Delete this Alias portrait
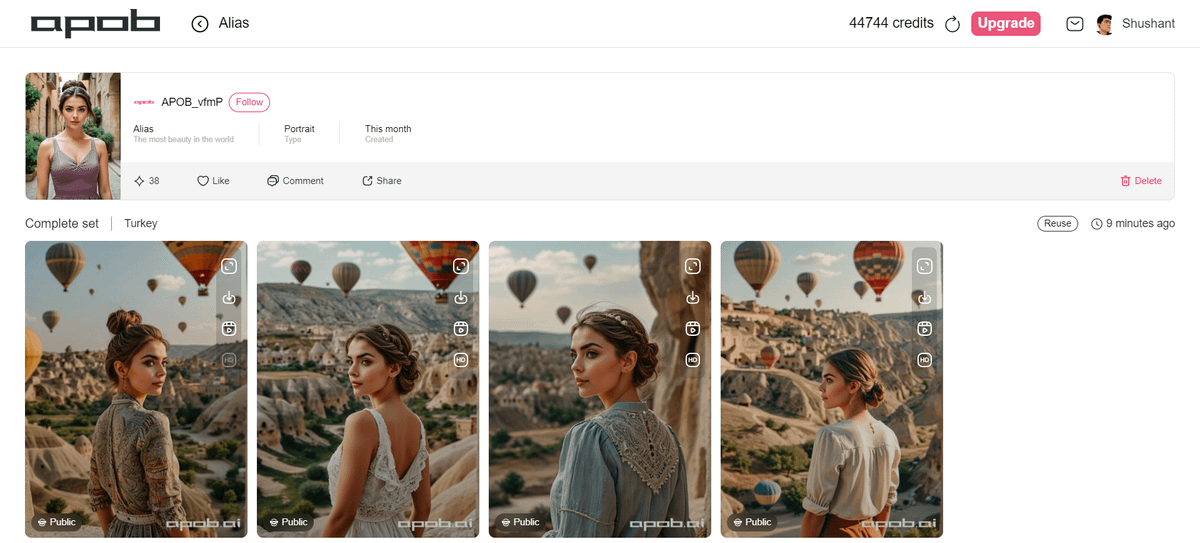Screen dimensions: 1200x543 [1141, 181]
